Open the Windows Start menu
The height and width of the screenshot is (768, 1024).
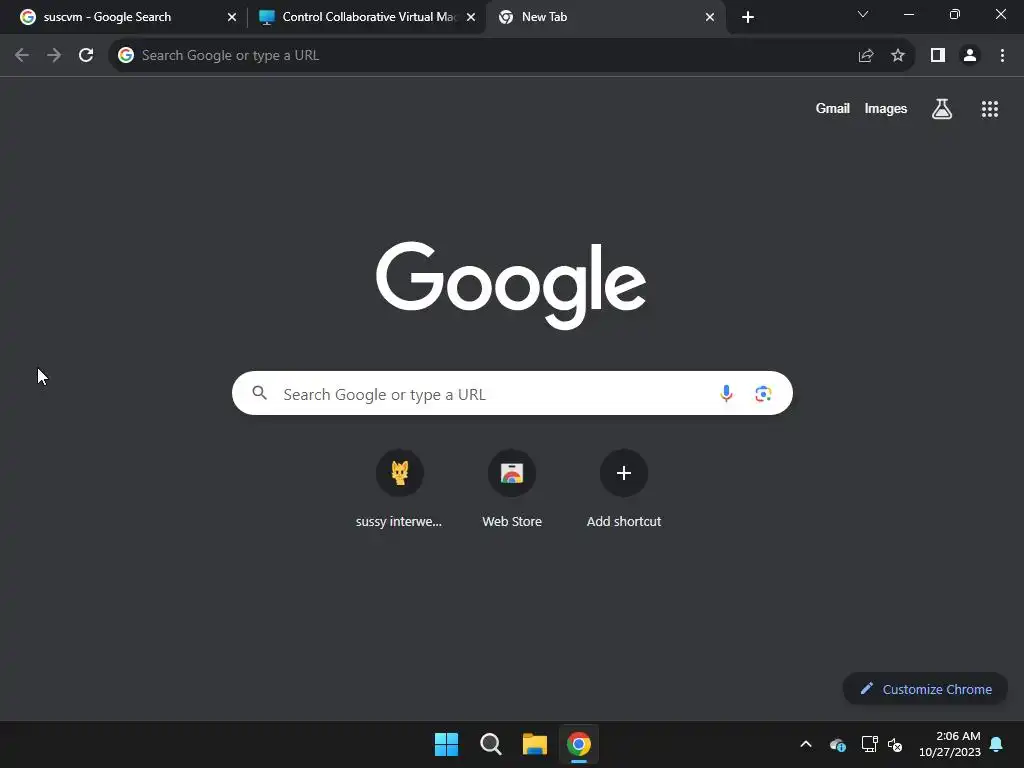(447, 744)
